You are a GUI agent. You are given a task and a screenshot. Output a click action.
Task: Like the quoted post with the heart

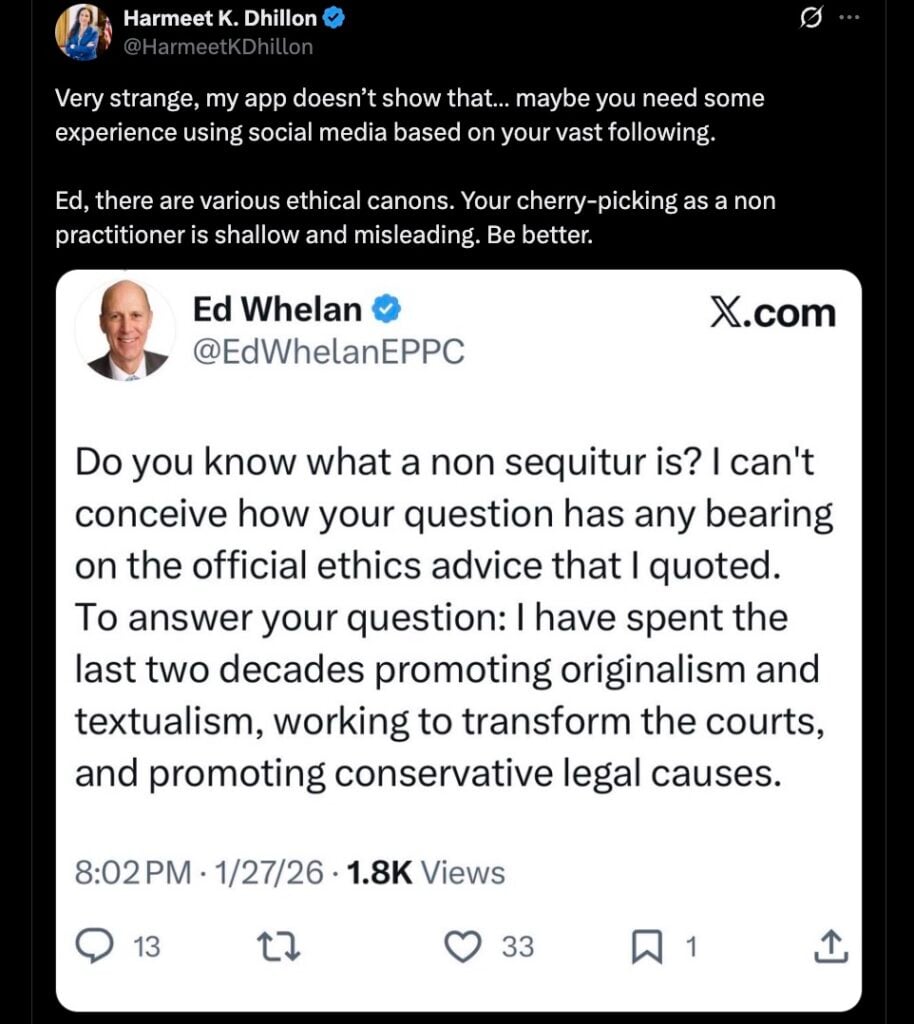coord(461,945)
